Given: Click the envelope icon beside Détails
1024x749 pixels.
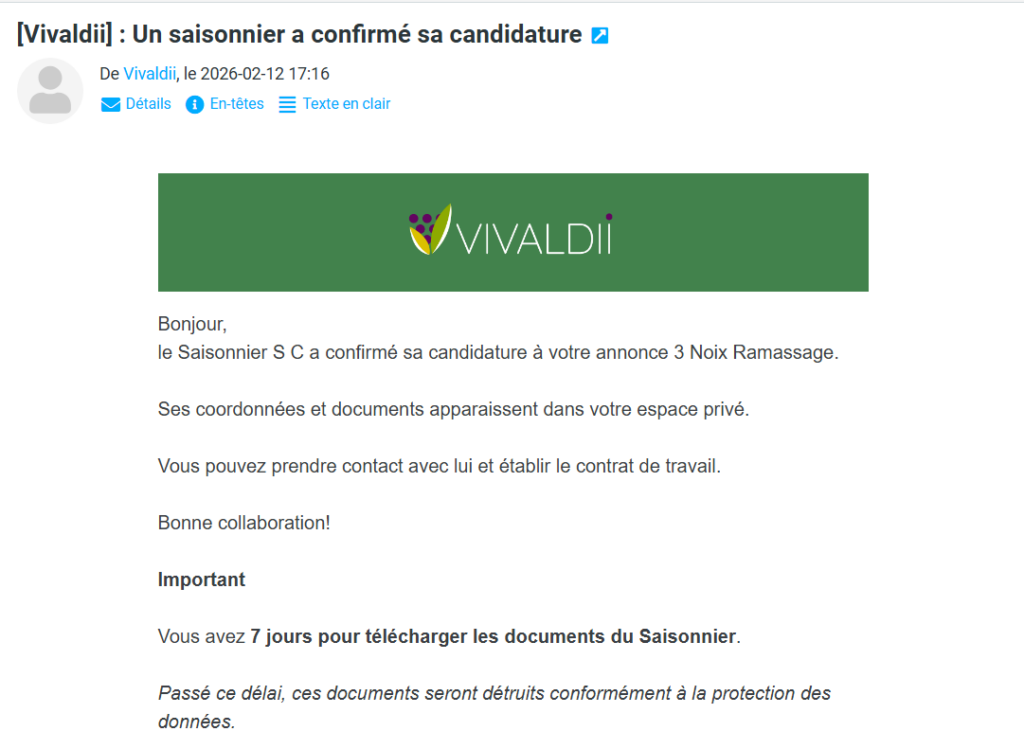Looking at the screenshot, I should point(111,104).
